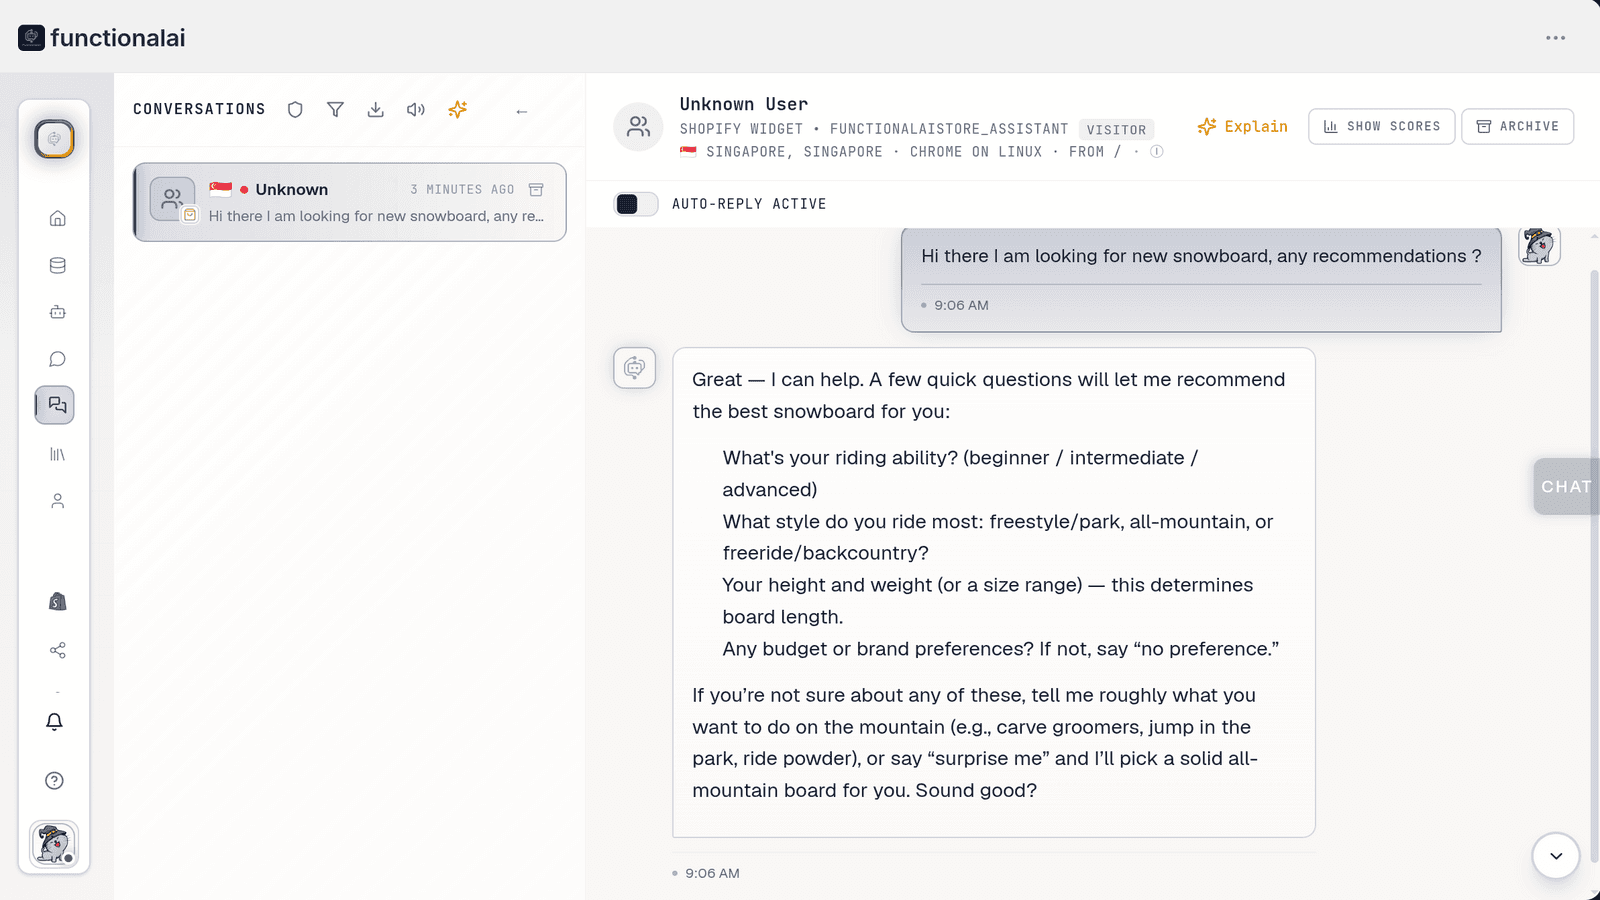Click the Explain button
1600x900 pixels.
1242,126
